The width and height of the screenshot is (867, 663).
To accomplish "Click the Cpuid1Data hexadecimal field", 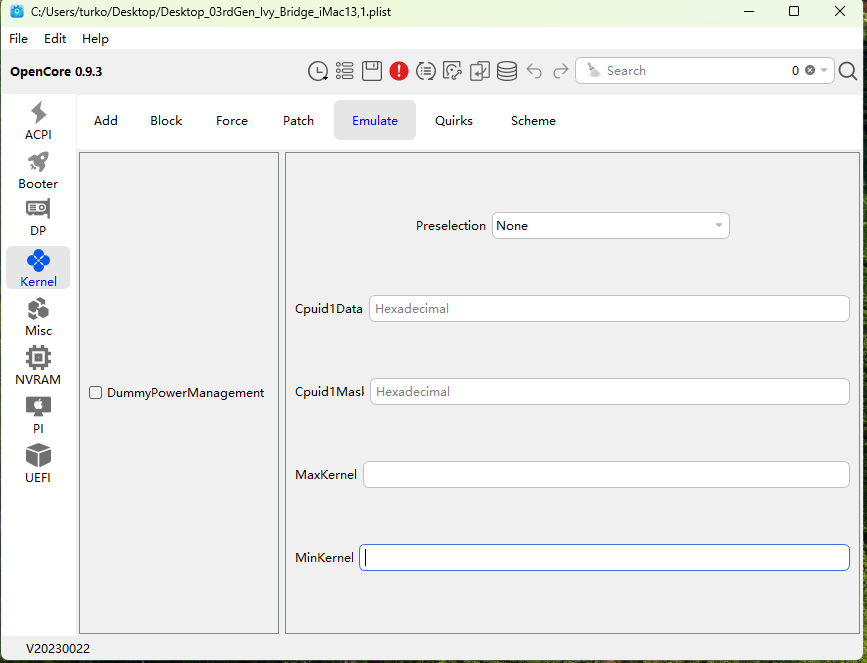I will tap(608, 309).
